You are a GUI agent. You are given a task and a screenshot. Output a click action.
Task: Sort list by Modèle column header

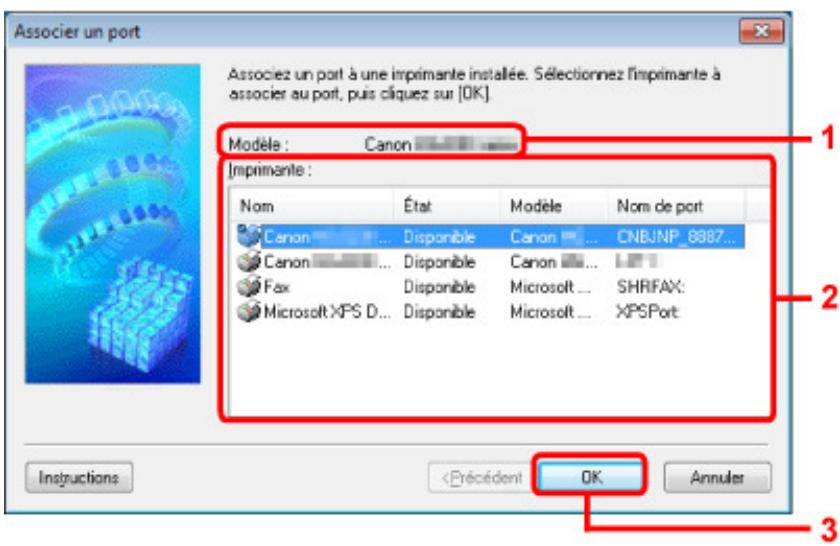[x=554, y=205]
